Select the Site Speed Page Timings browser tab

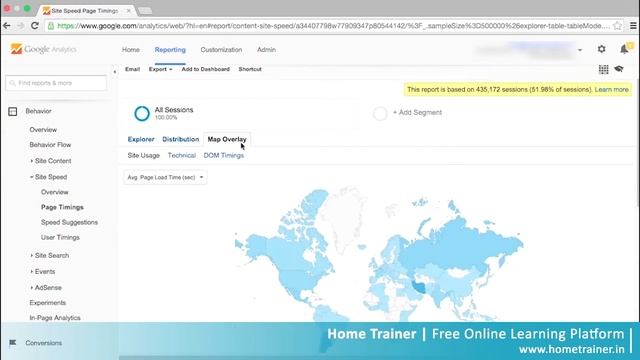pos(86,11)
